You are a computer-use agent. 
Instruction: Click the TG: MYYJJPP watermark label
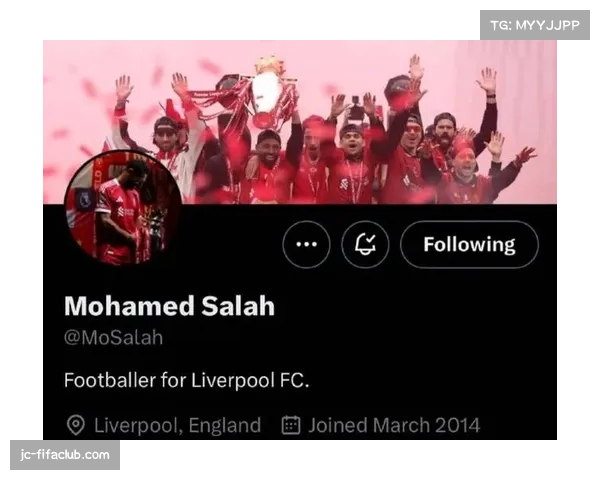(535, 25)
